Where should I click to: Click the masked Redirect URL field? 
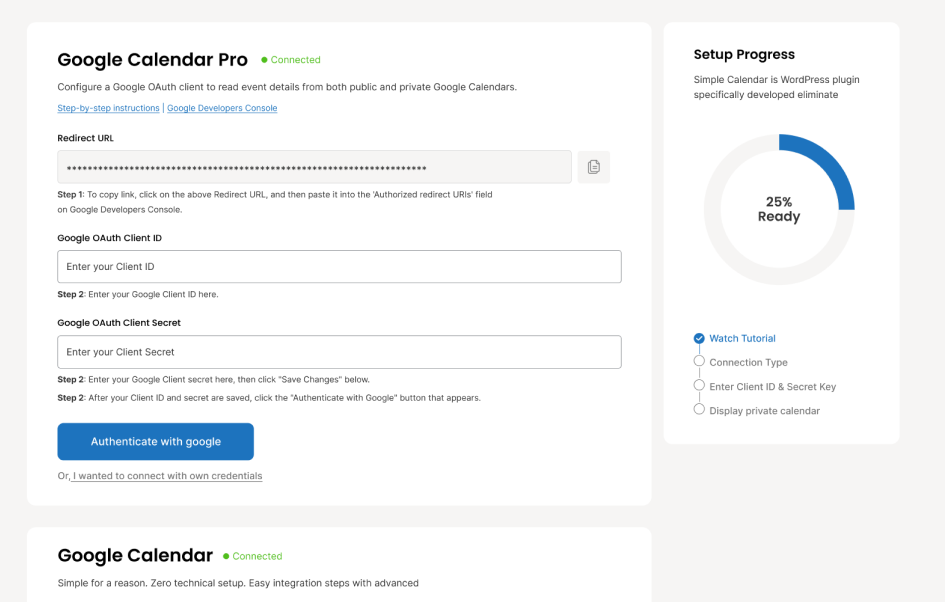point(314,167)
